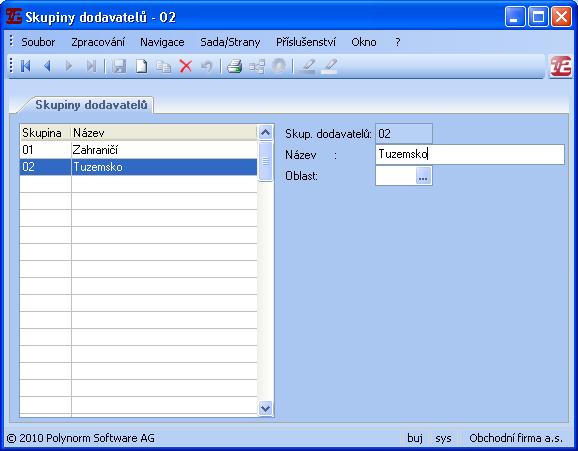Create a new record page icon
Image resolution: width=578 pixels, height=451 pixels.
(x=141, y=66)
